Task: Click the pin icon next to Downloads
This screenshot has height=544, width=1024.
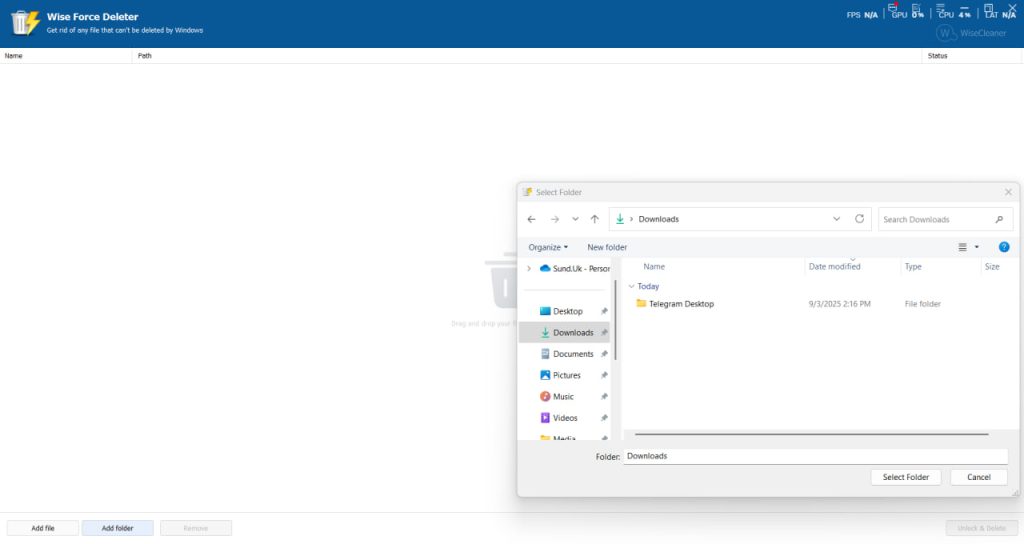Action: 604,332
